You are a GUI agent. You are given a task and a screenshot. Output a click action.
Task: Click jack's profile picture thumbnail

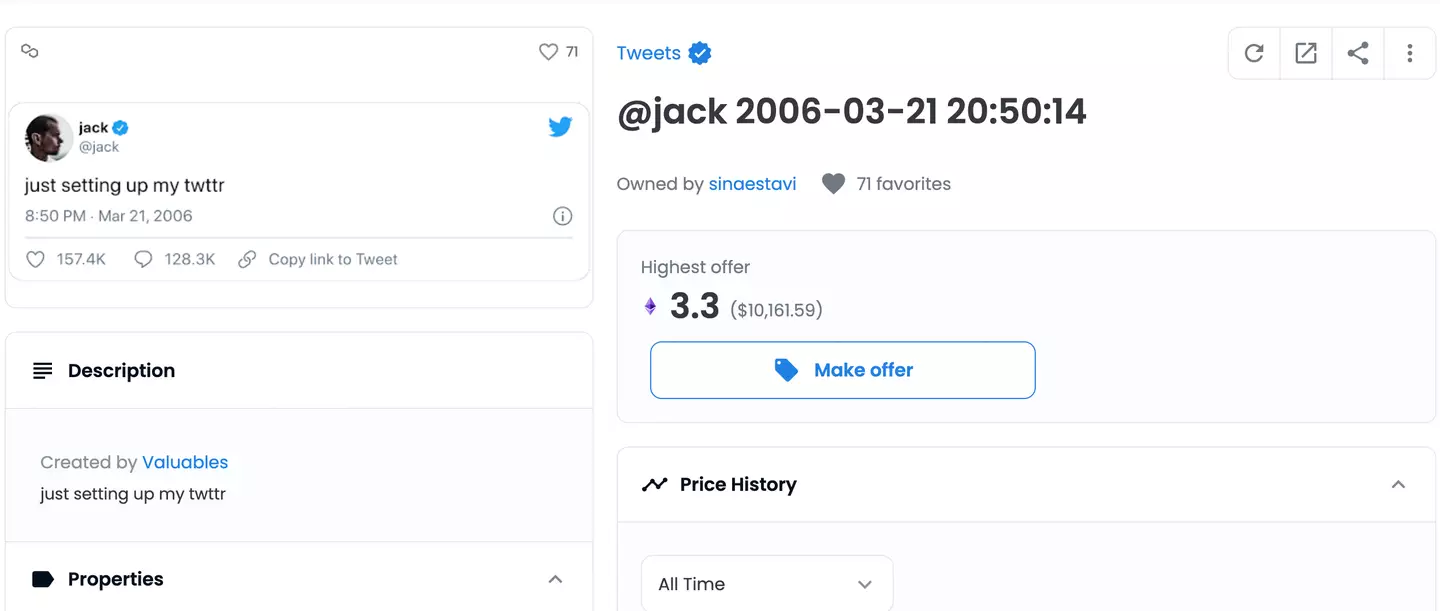48,137
